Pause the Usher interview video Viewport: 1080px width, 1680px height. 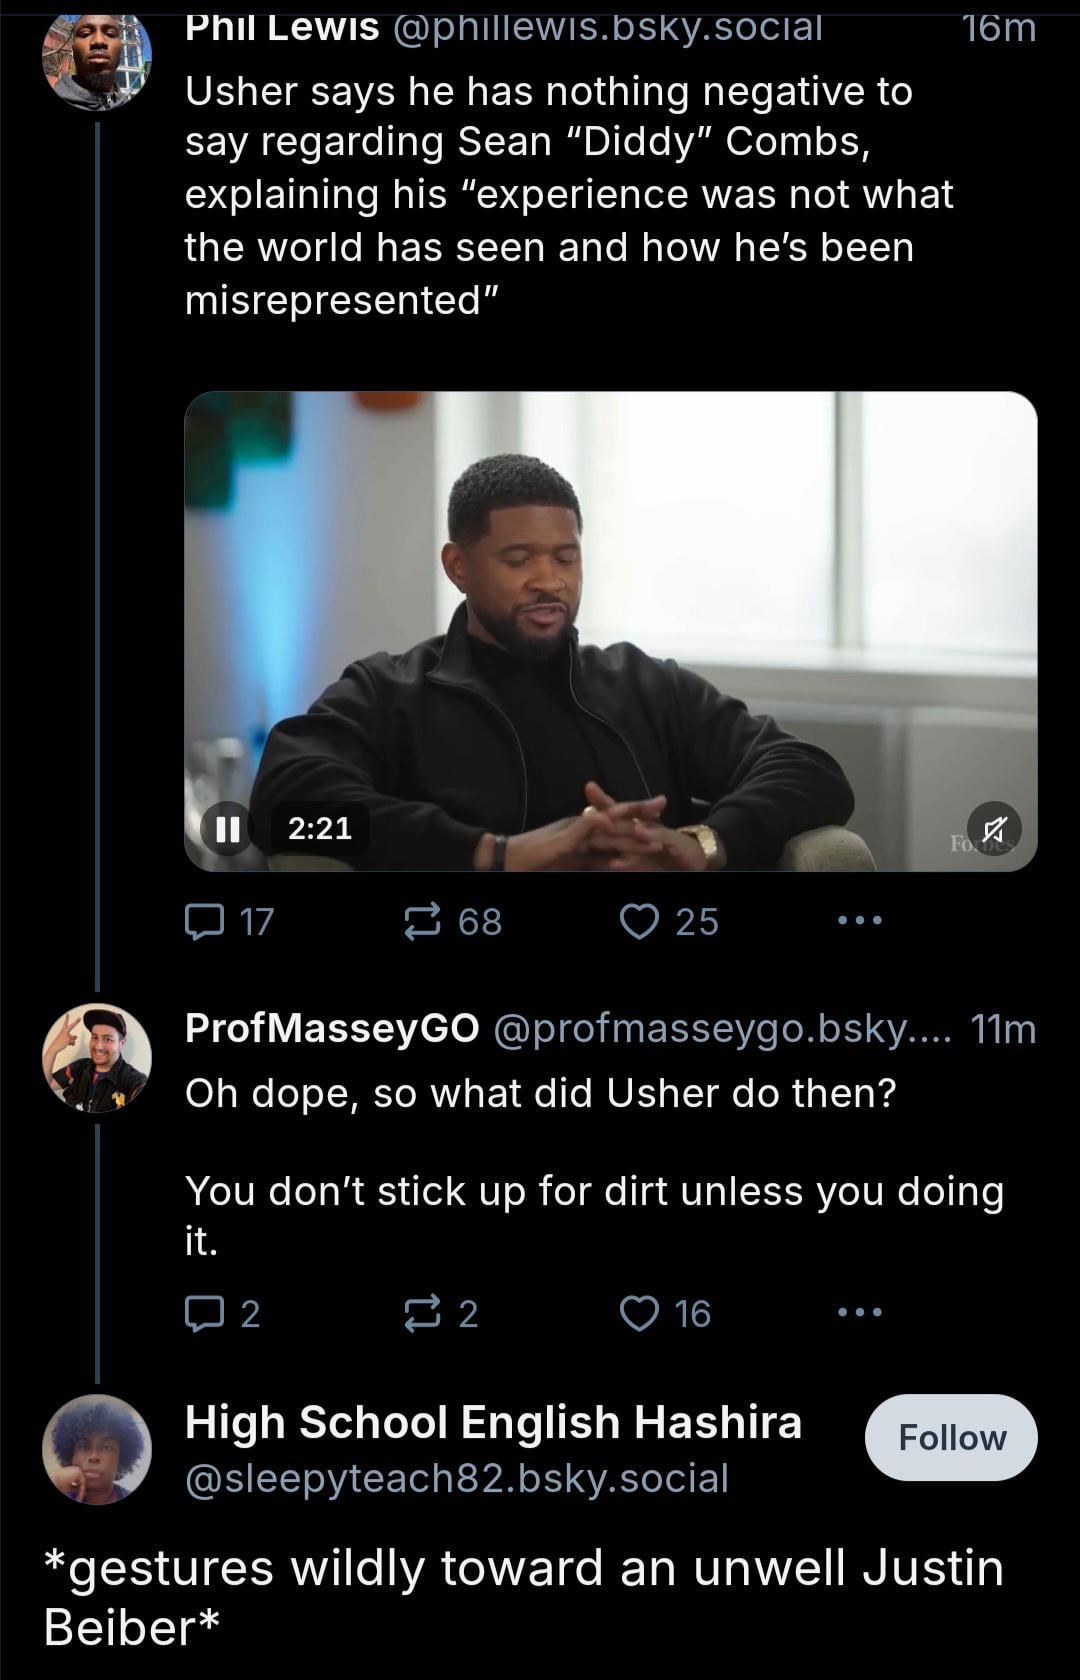pos(228,828)
